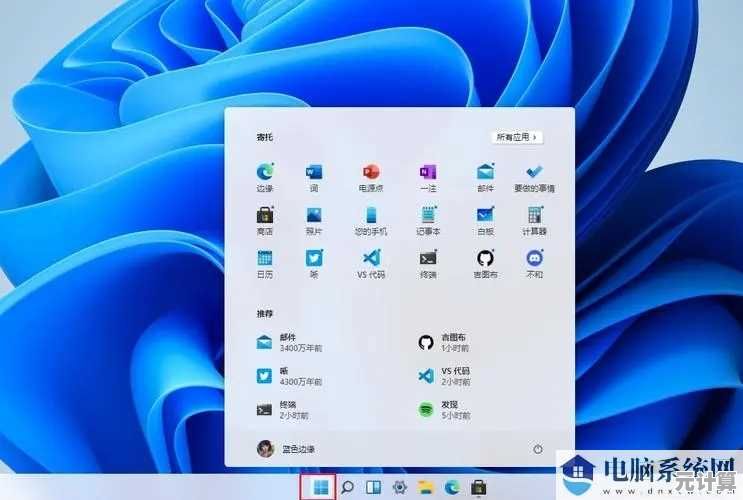
Task: Open Edge browser on taskbar
Action: pyautogui.click(x=452, y=487)
